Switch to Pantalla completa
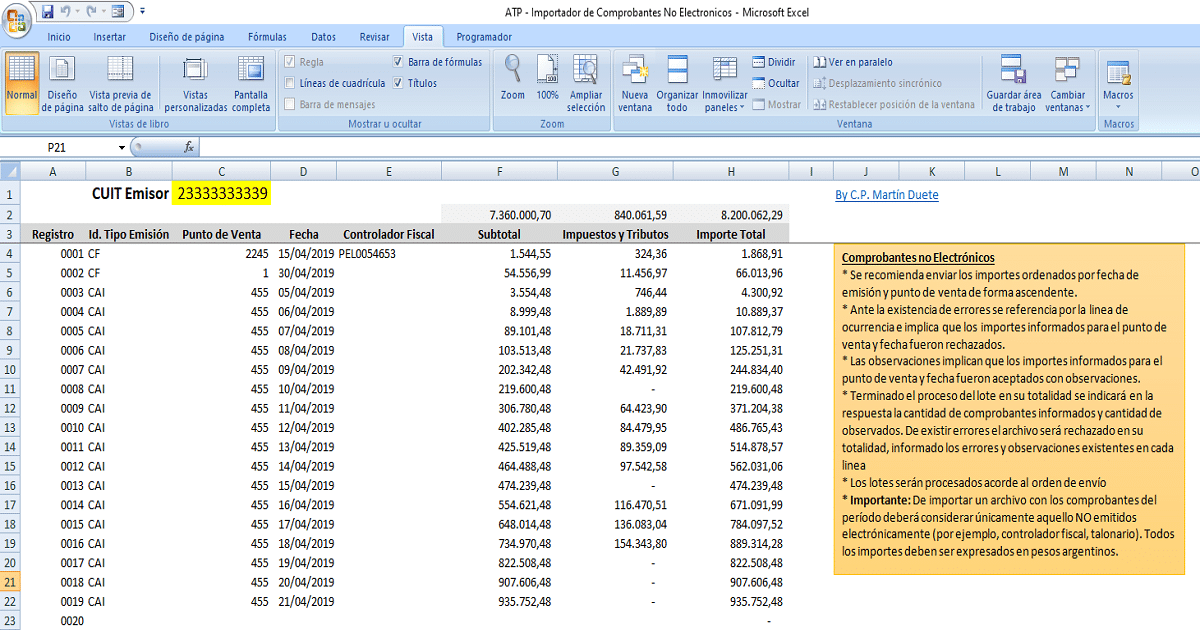1200x630 pixels. click(x=251, y=82)
